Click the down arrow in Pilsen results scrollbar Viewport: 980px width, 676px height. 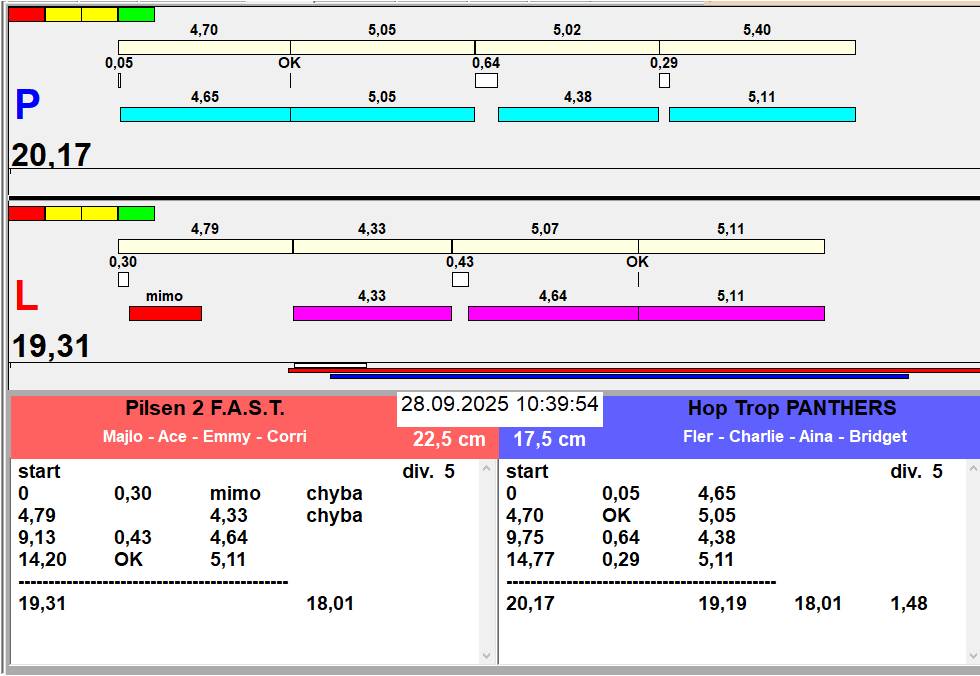pyautogui.click(x=487, y=656)
